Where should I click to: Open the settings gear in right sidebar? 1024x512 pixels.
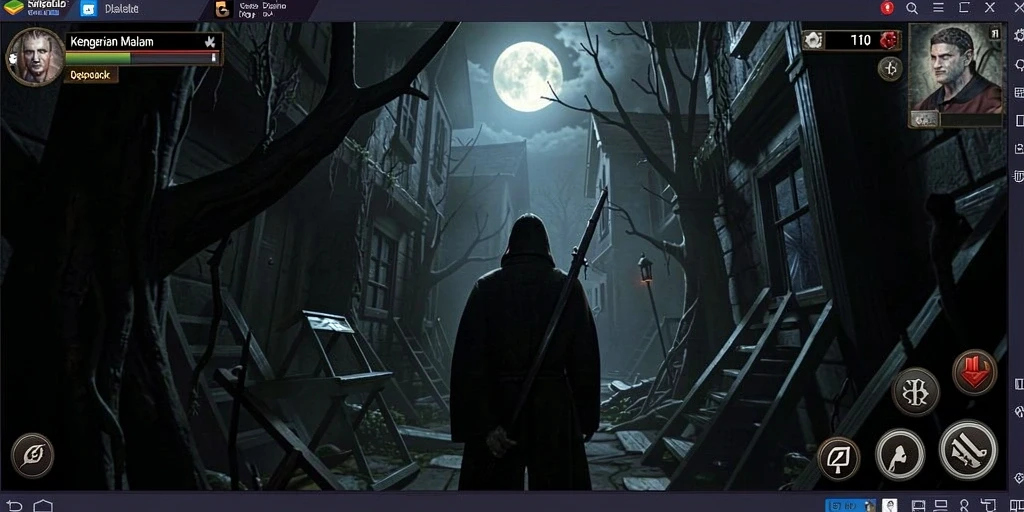pos(1019,35)
